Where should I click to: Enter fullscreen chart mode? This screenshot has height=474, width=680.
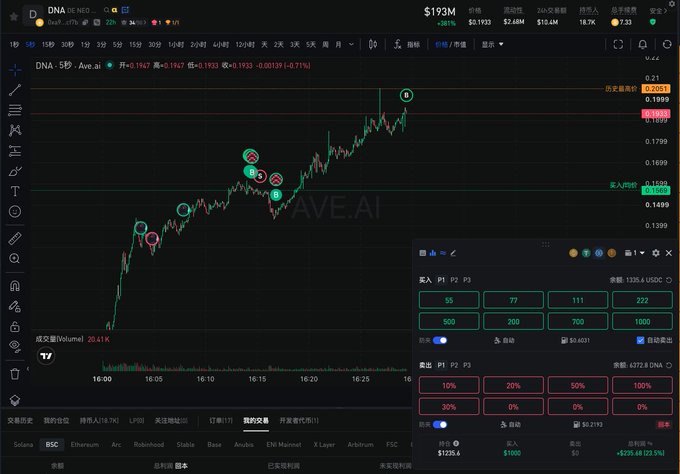tap(618, 44)
